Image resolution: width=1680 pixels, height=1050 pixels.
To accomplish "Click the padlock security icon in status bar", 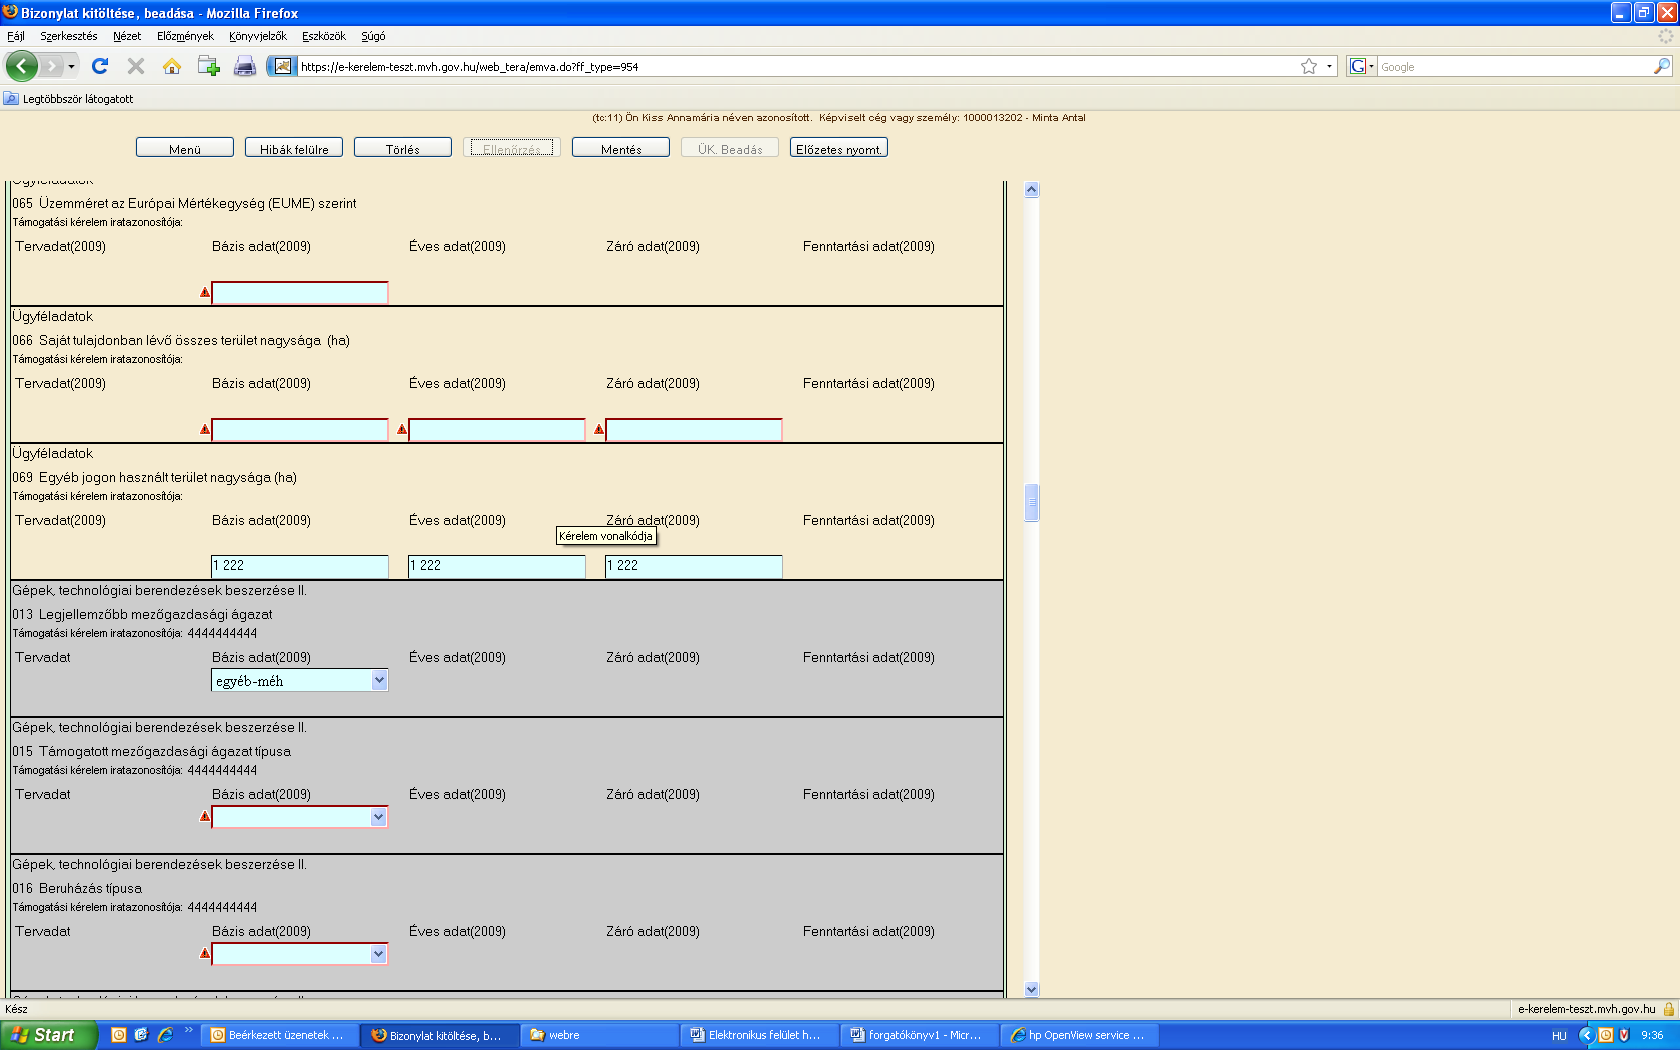I will coord(1669,1009).
